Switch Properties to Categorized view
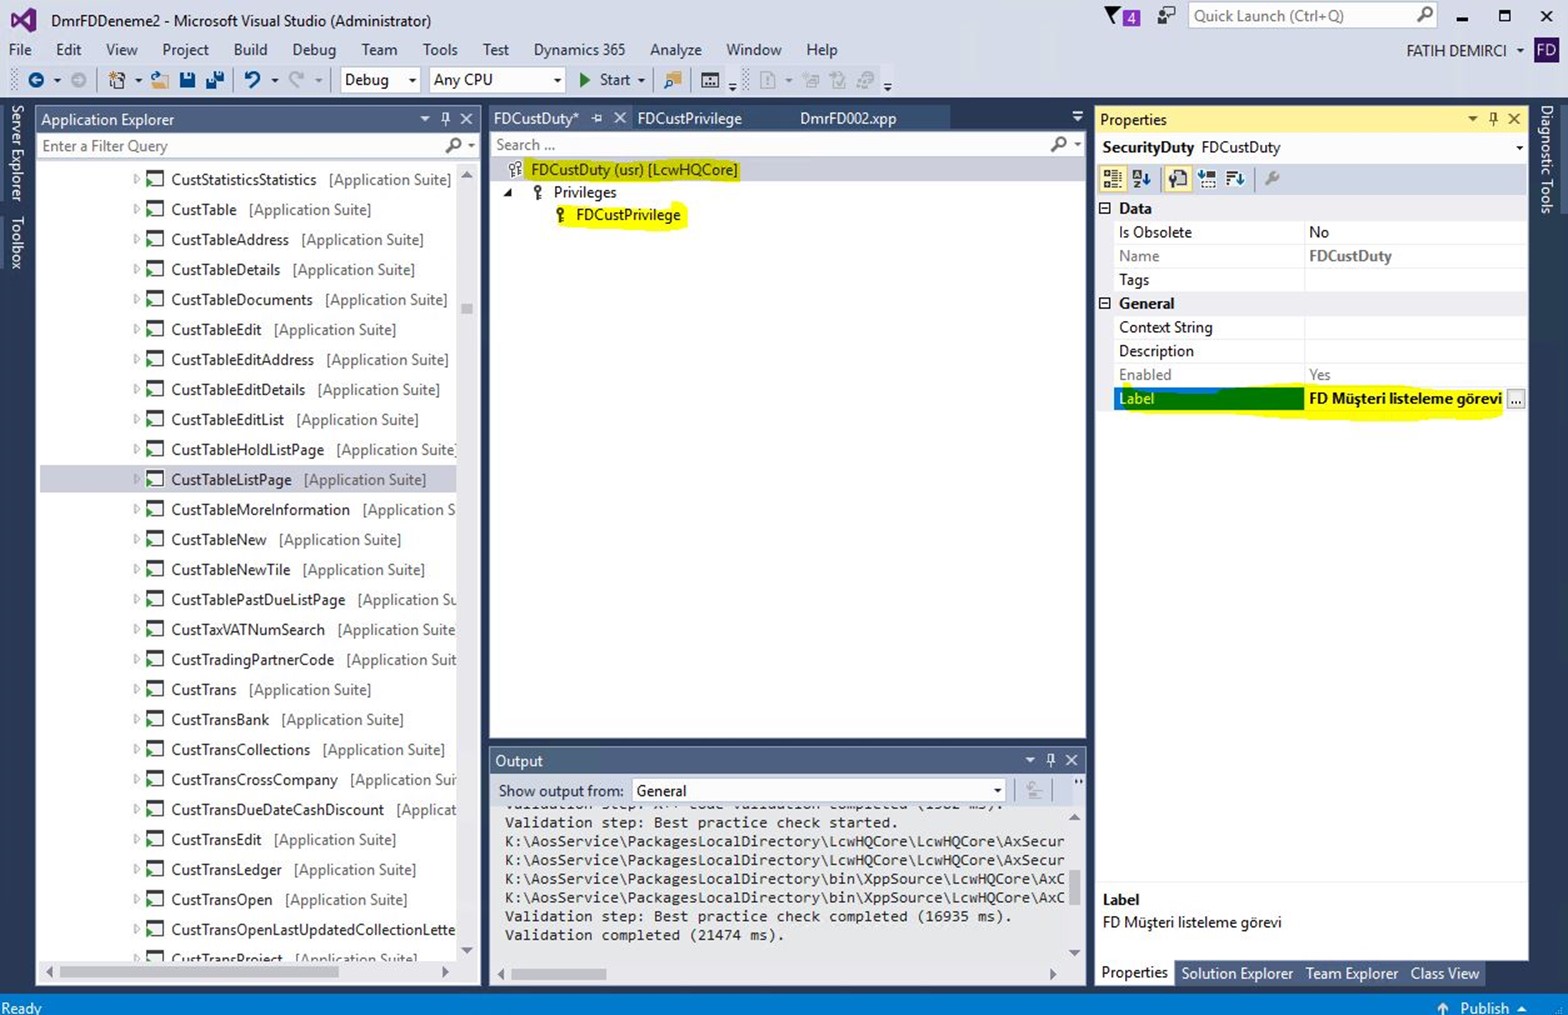 (x=1112, y=179)
